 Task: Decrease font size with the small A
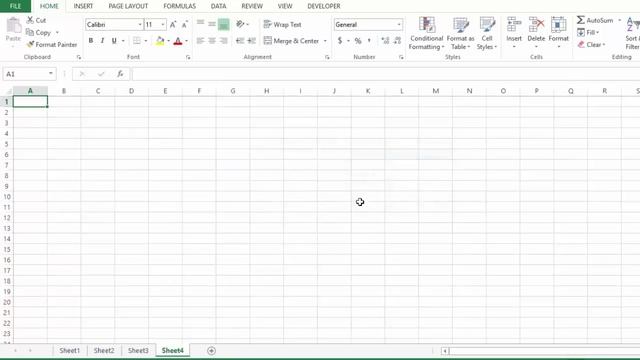pyautogui.click(x=184, y=24)
